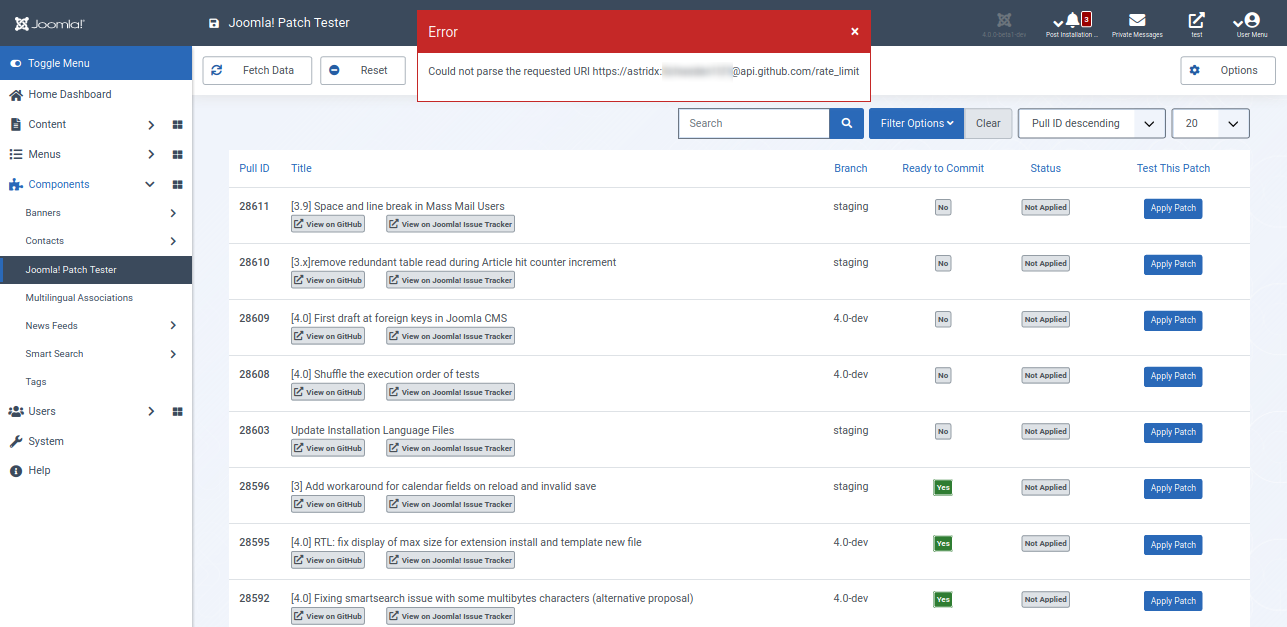Click the 'Yes' badge for pull 28596
Image resolution: width=1287 pixels, height=627 pixels.
(943, 487)
